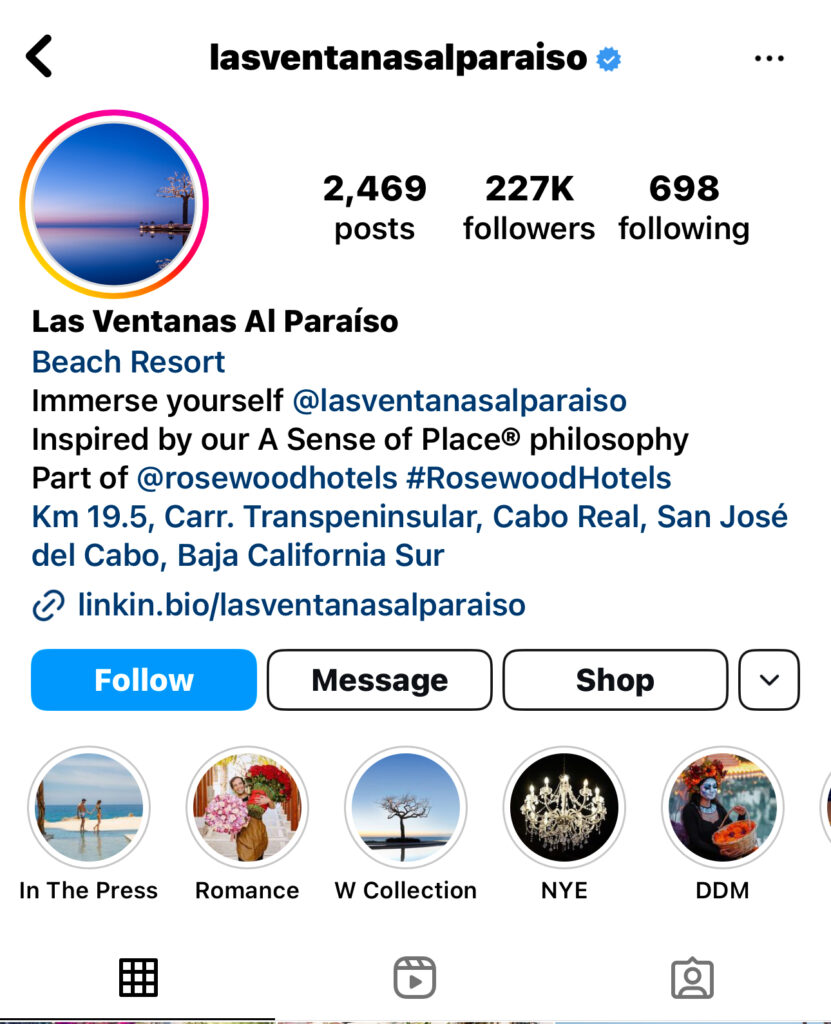Open the Km 19.5 Carr. Transpeninsular address

tap(410, 536)
